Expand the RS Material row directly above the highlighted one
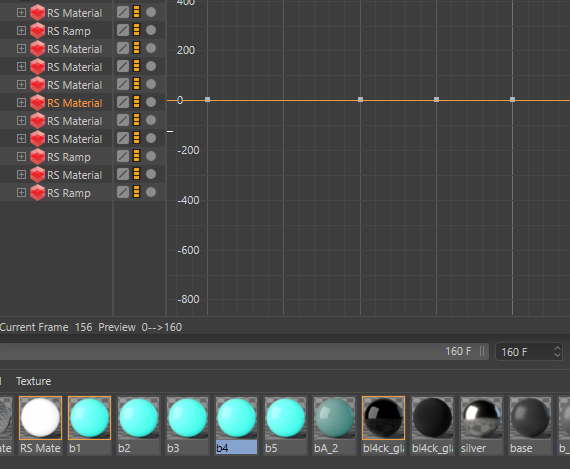The height and width of the screenshot is (469, 570). 21,85
